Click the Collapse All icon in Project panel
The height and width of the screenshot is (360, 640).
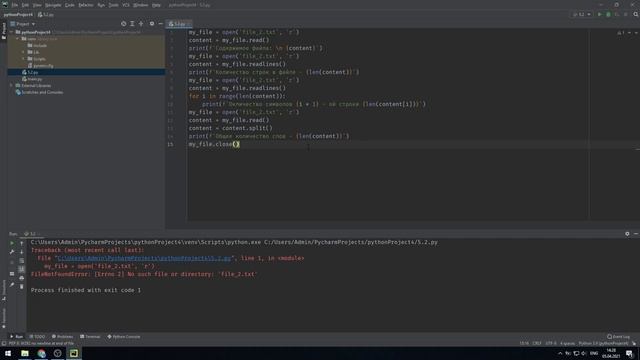click(141, 24)
